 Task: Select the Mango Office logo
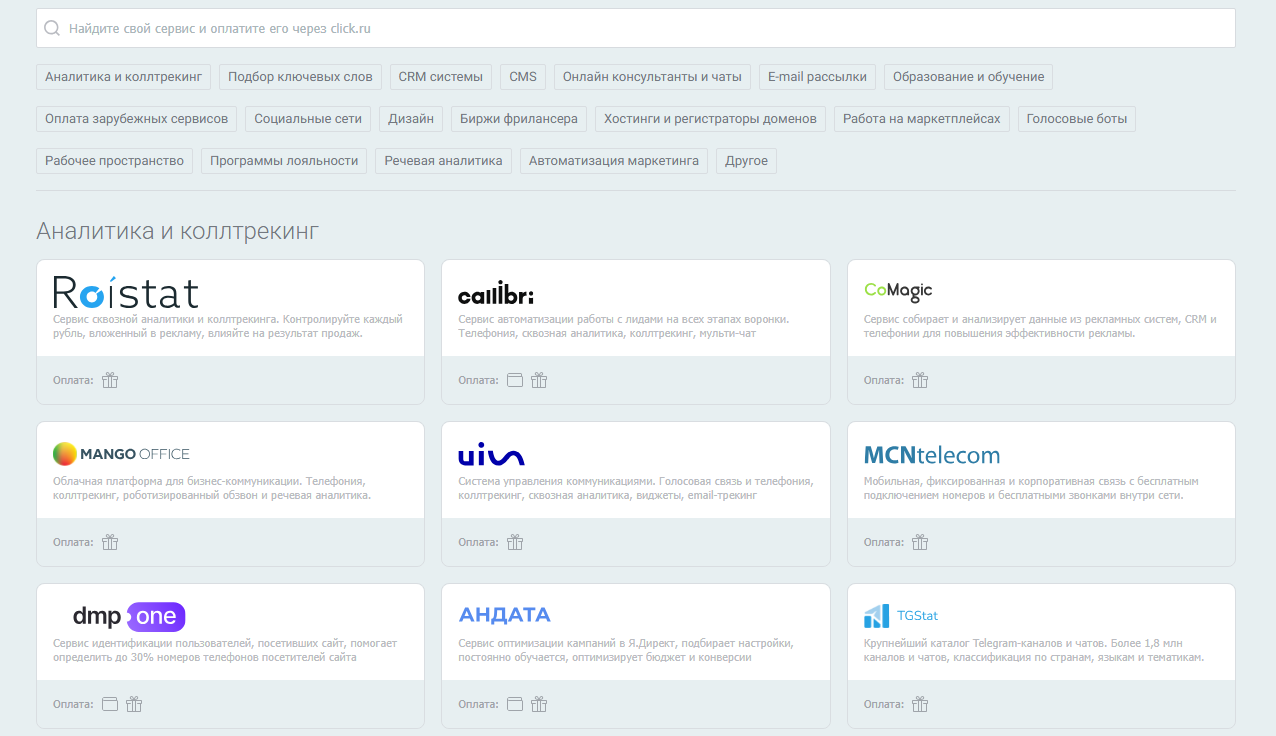click(121, 454)
